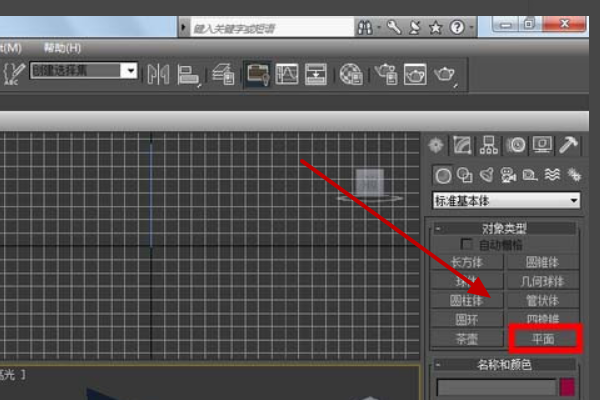Select the Systems category icon
Screen dimensions: 600x400
pyautogui.click(x=574, y=175)
